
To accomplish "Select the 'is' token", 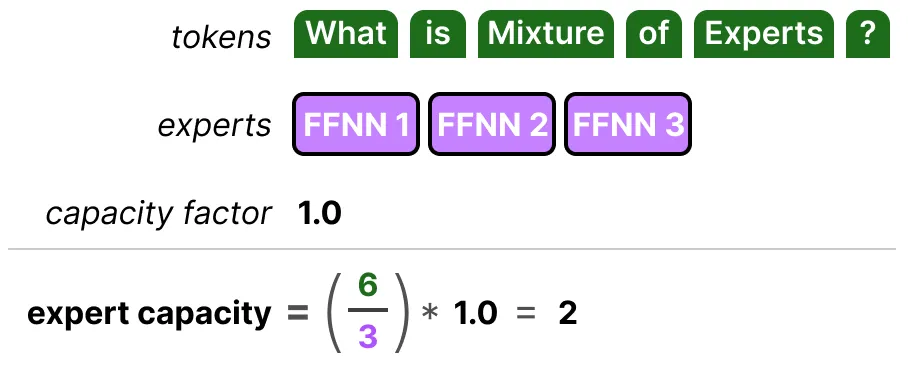I will (438, 34).
